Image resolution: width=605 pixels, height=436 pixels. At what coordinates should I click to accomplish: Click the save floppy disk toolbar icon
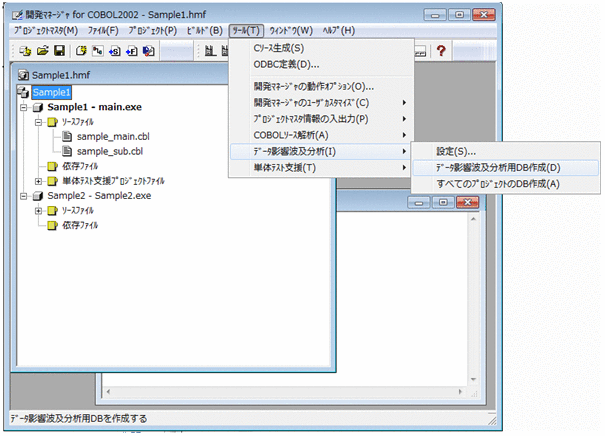click(x=59, y=51)
